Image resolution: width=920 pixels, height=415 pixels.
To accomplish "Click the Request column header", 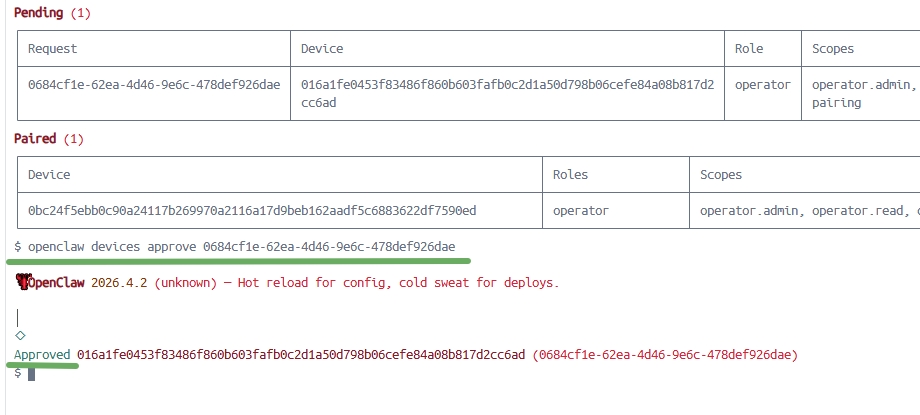I will pyautogui.click(x=154, y=49).
